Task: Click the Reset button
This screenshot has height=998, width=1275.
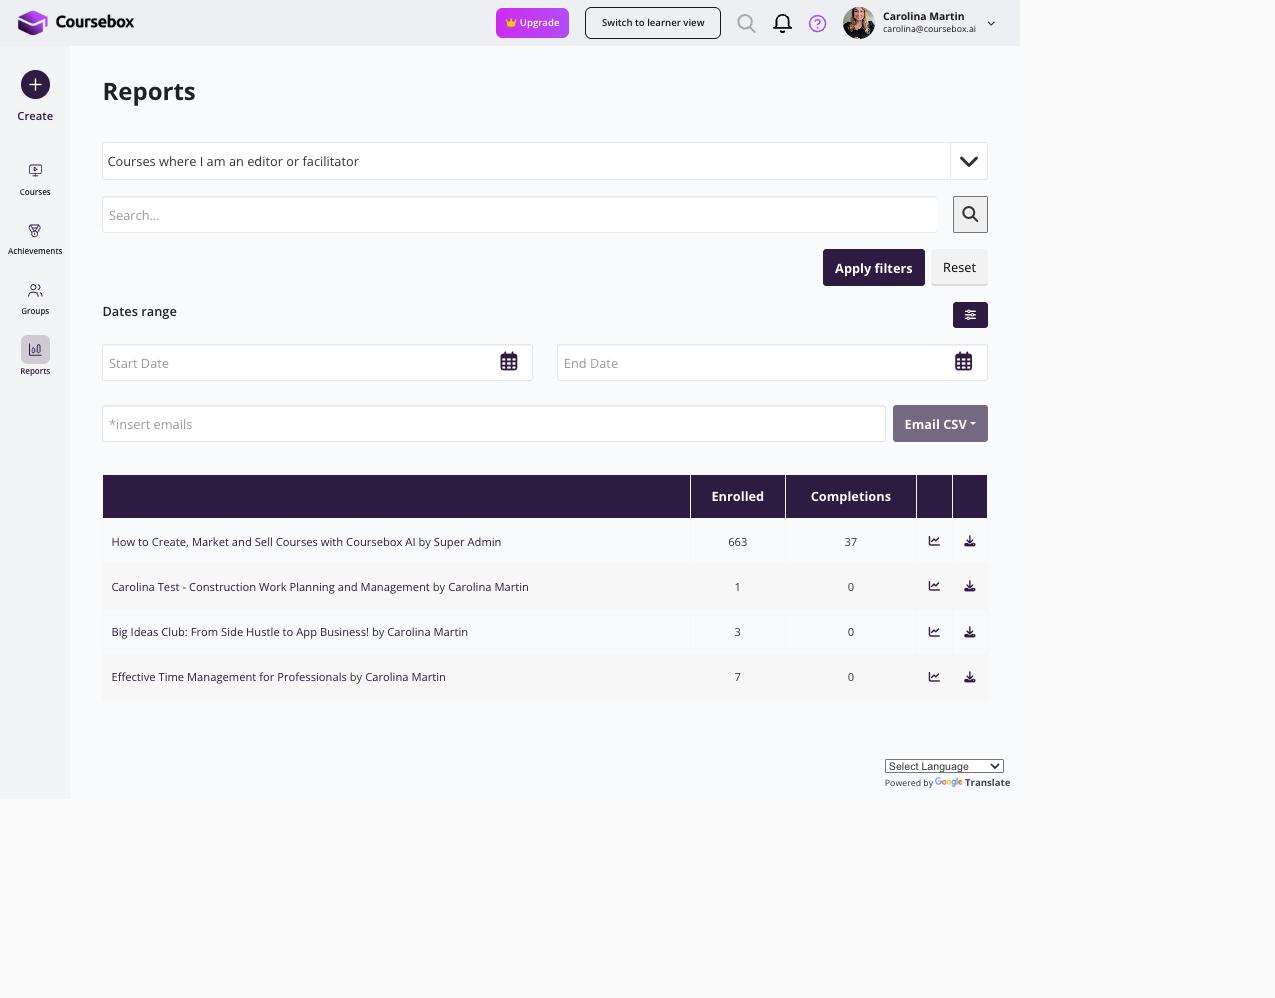Action: [x=959, y=267]
